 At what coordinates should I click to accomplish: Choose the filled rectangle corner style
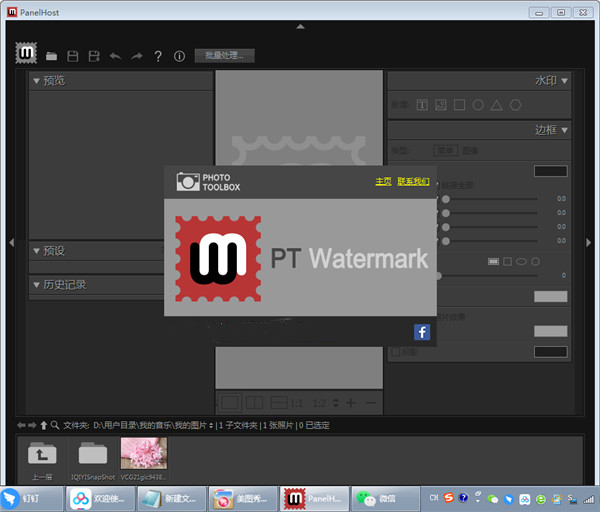point(493,261)
